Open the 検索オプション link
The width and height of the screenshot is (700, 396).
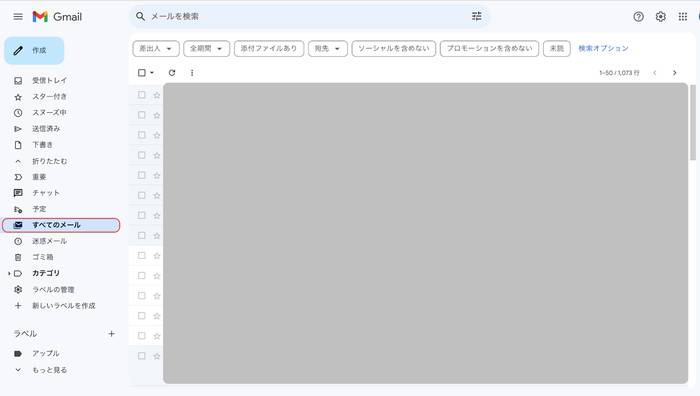coord(603,48)
